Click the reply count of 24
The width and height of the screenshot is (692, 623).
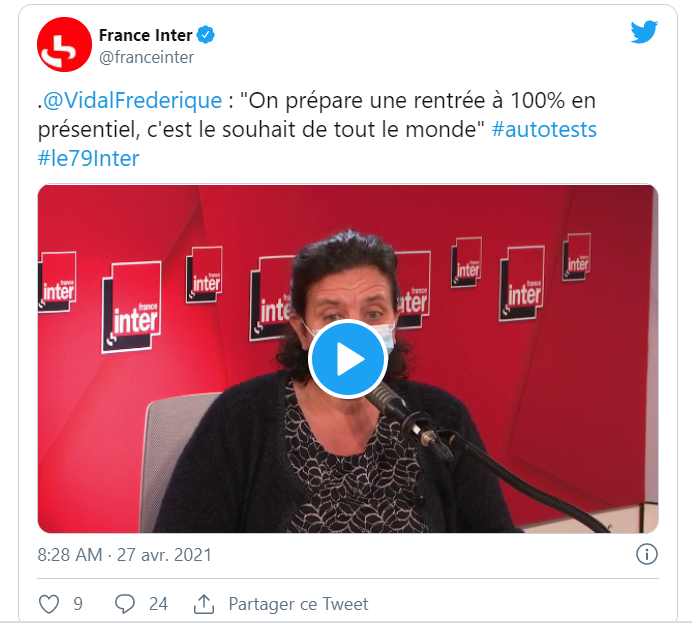(x=158, y=604)
